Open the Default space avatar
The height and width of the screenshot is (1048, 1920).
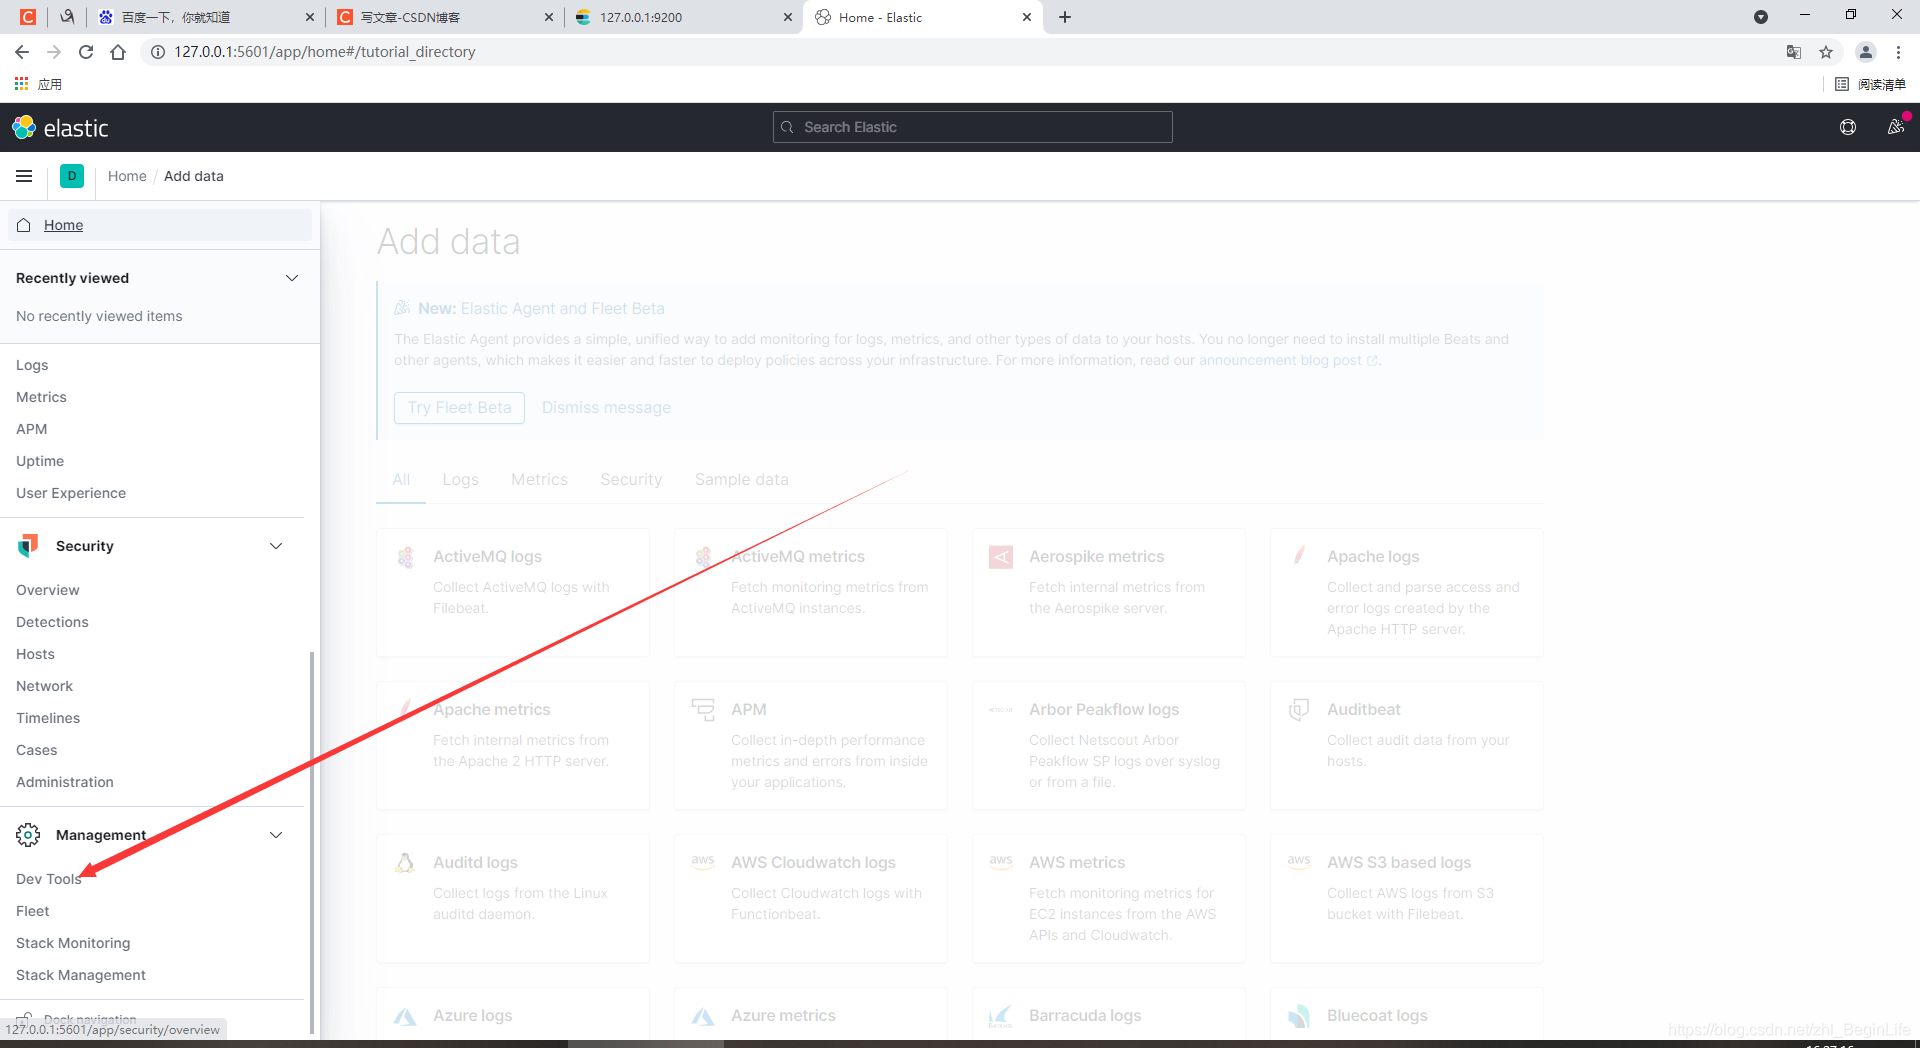click(72, 176)
